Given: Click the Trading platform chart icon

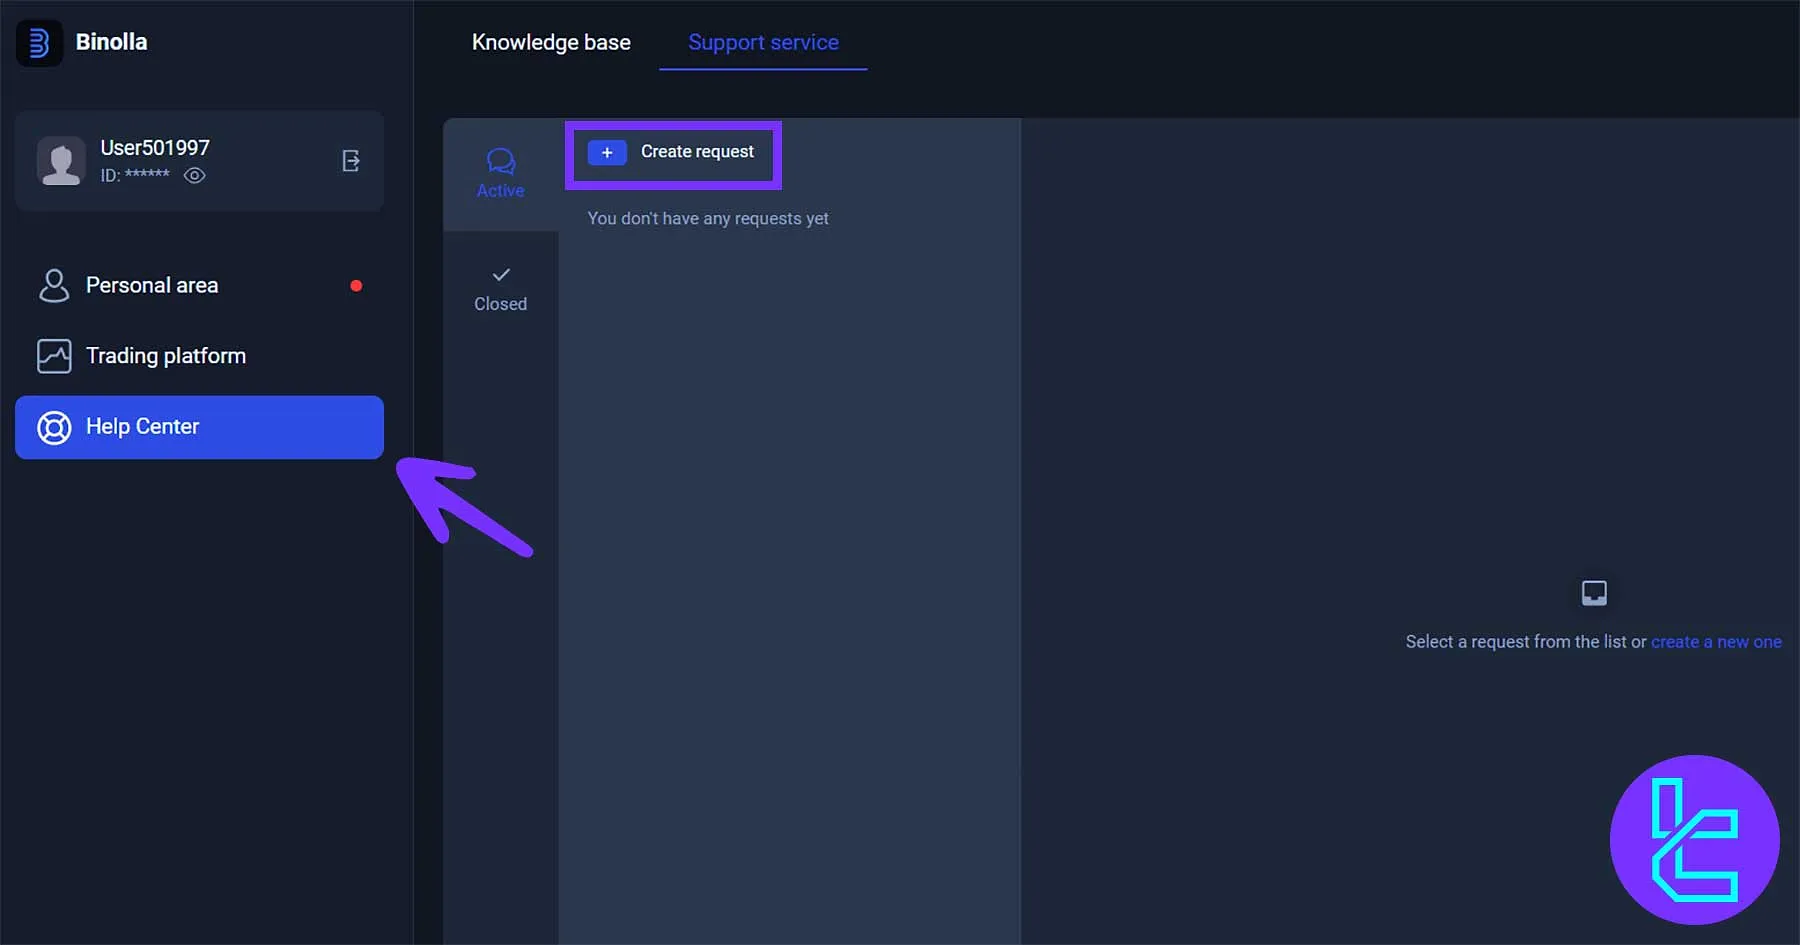Looking at the screenshot, I should coord(54,355).
